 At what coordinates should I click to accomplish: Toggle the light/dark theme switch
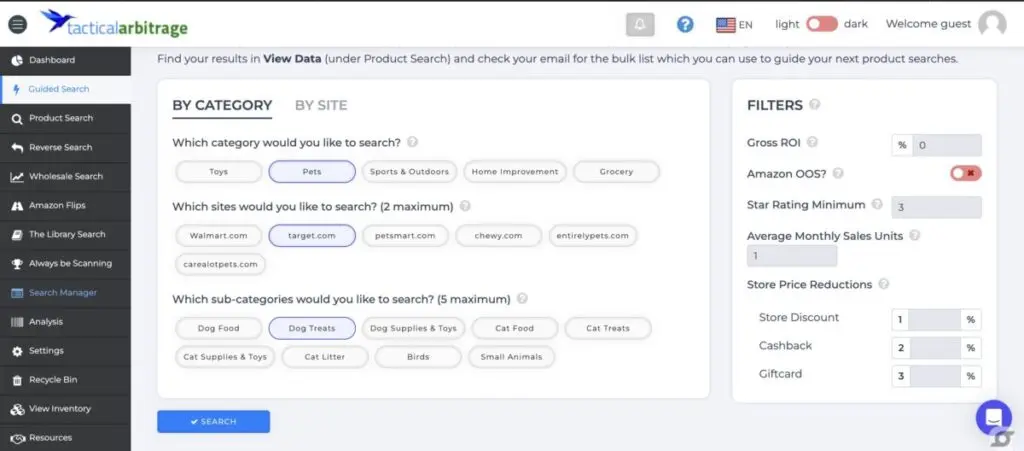coord(822,24)
